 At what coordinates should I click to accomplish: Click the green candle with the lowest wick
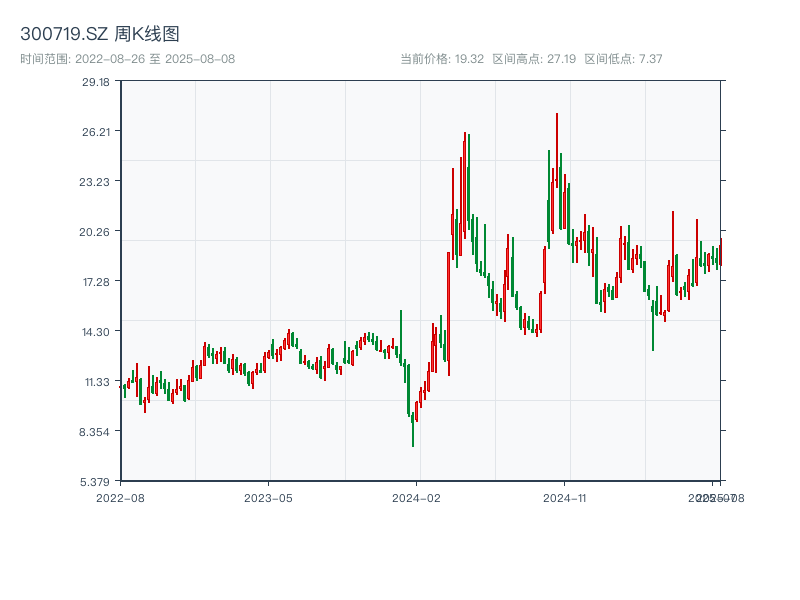pos(413,428)
